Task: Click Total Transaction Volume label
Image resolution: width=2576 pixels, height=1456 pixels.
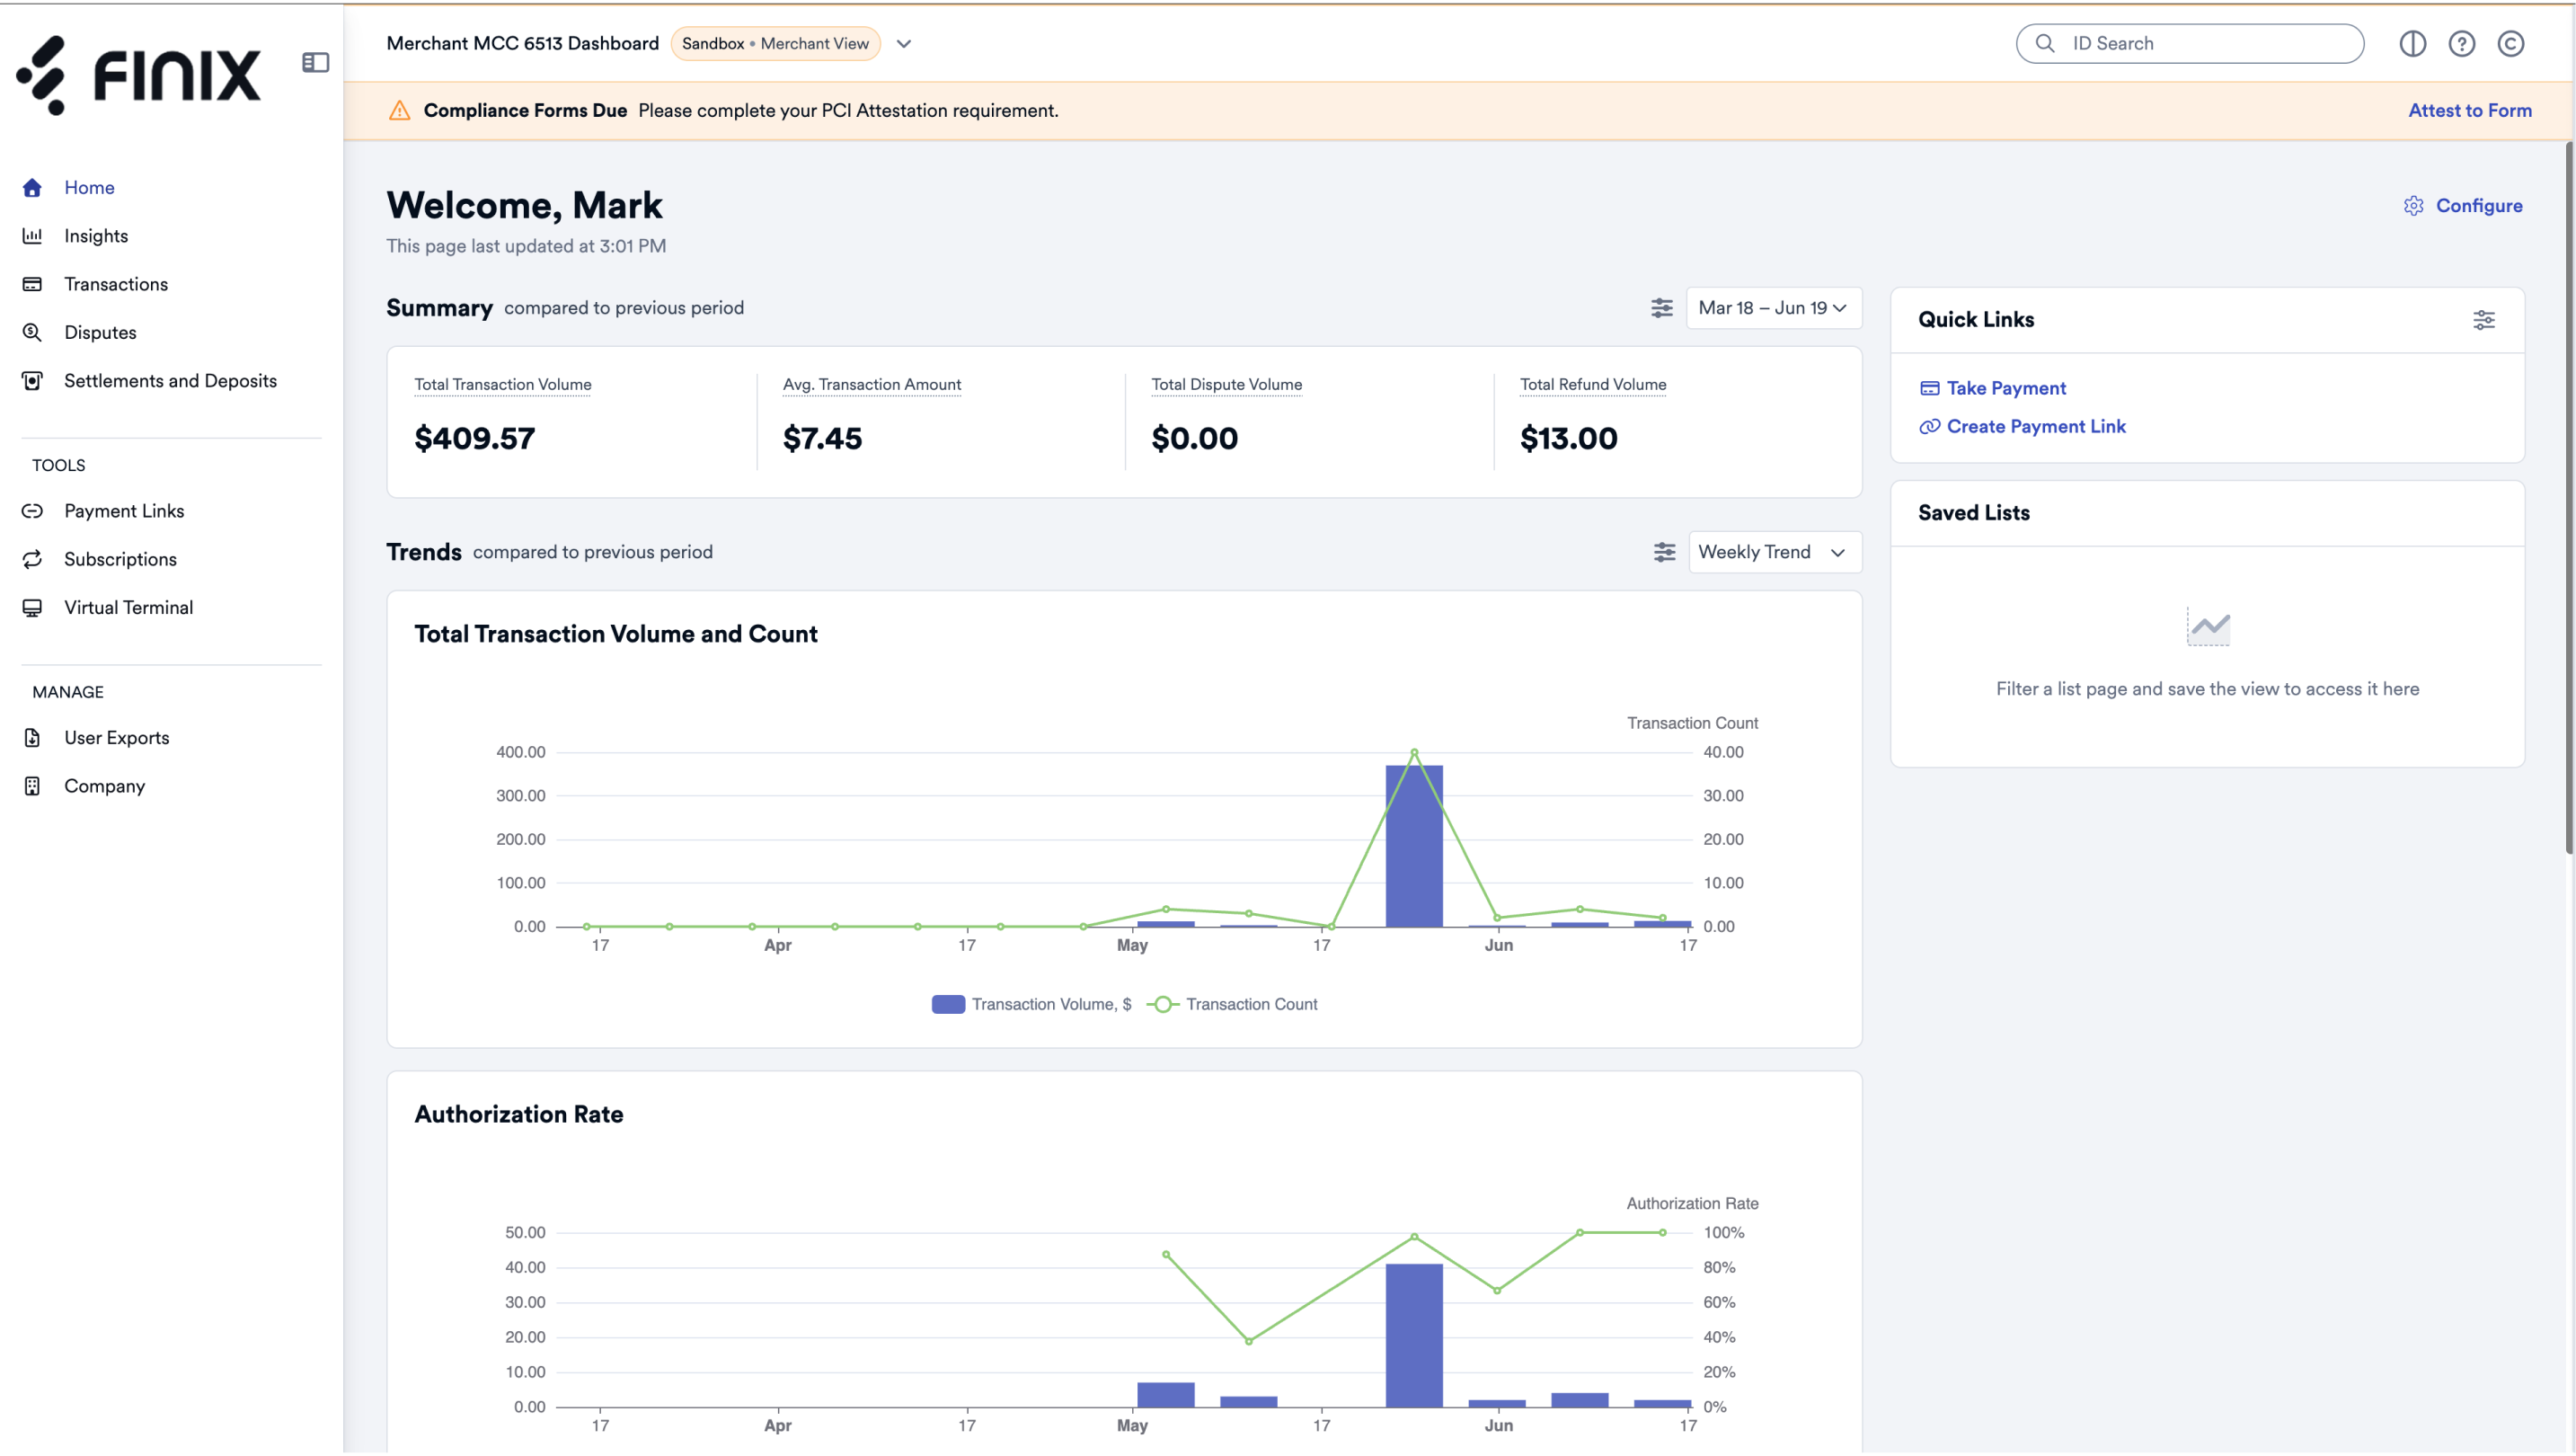Action: [502, 384]
